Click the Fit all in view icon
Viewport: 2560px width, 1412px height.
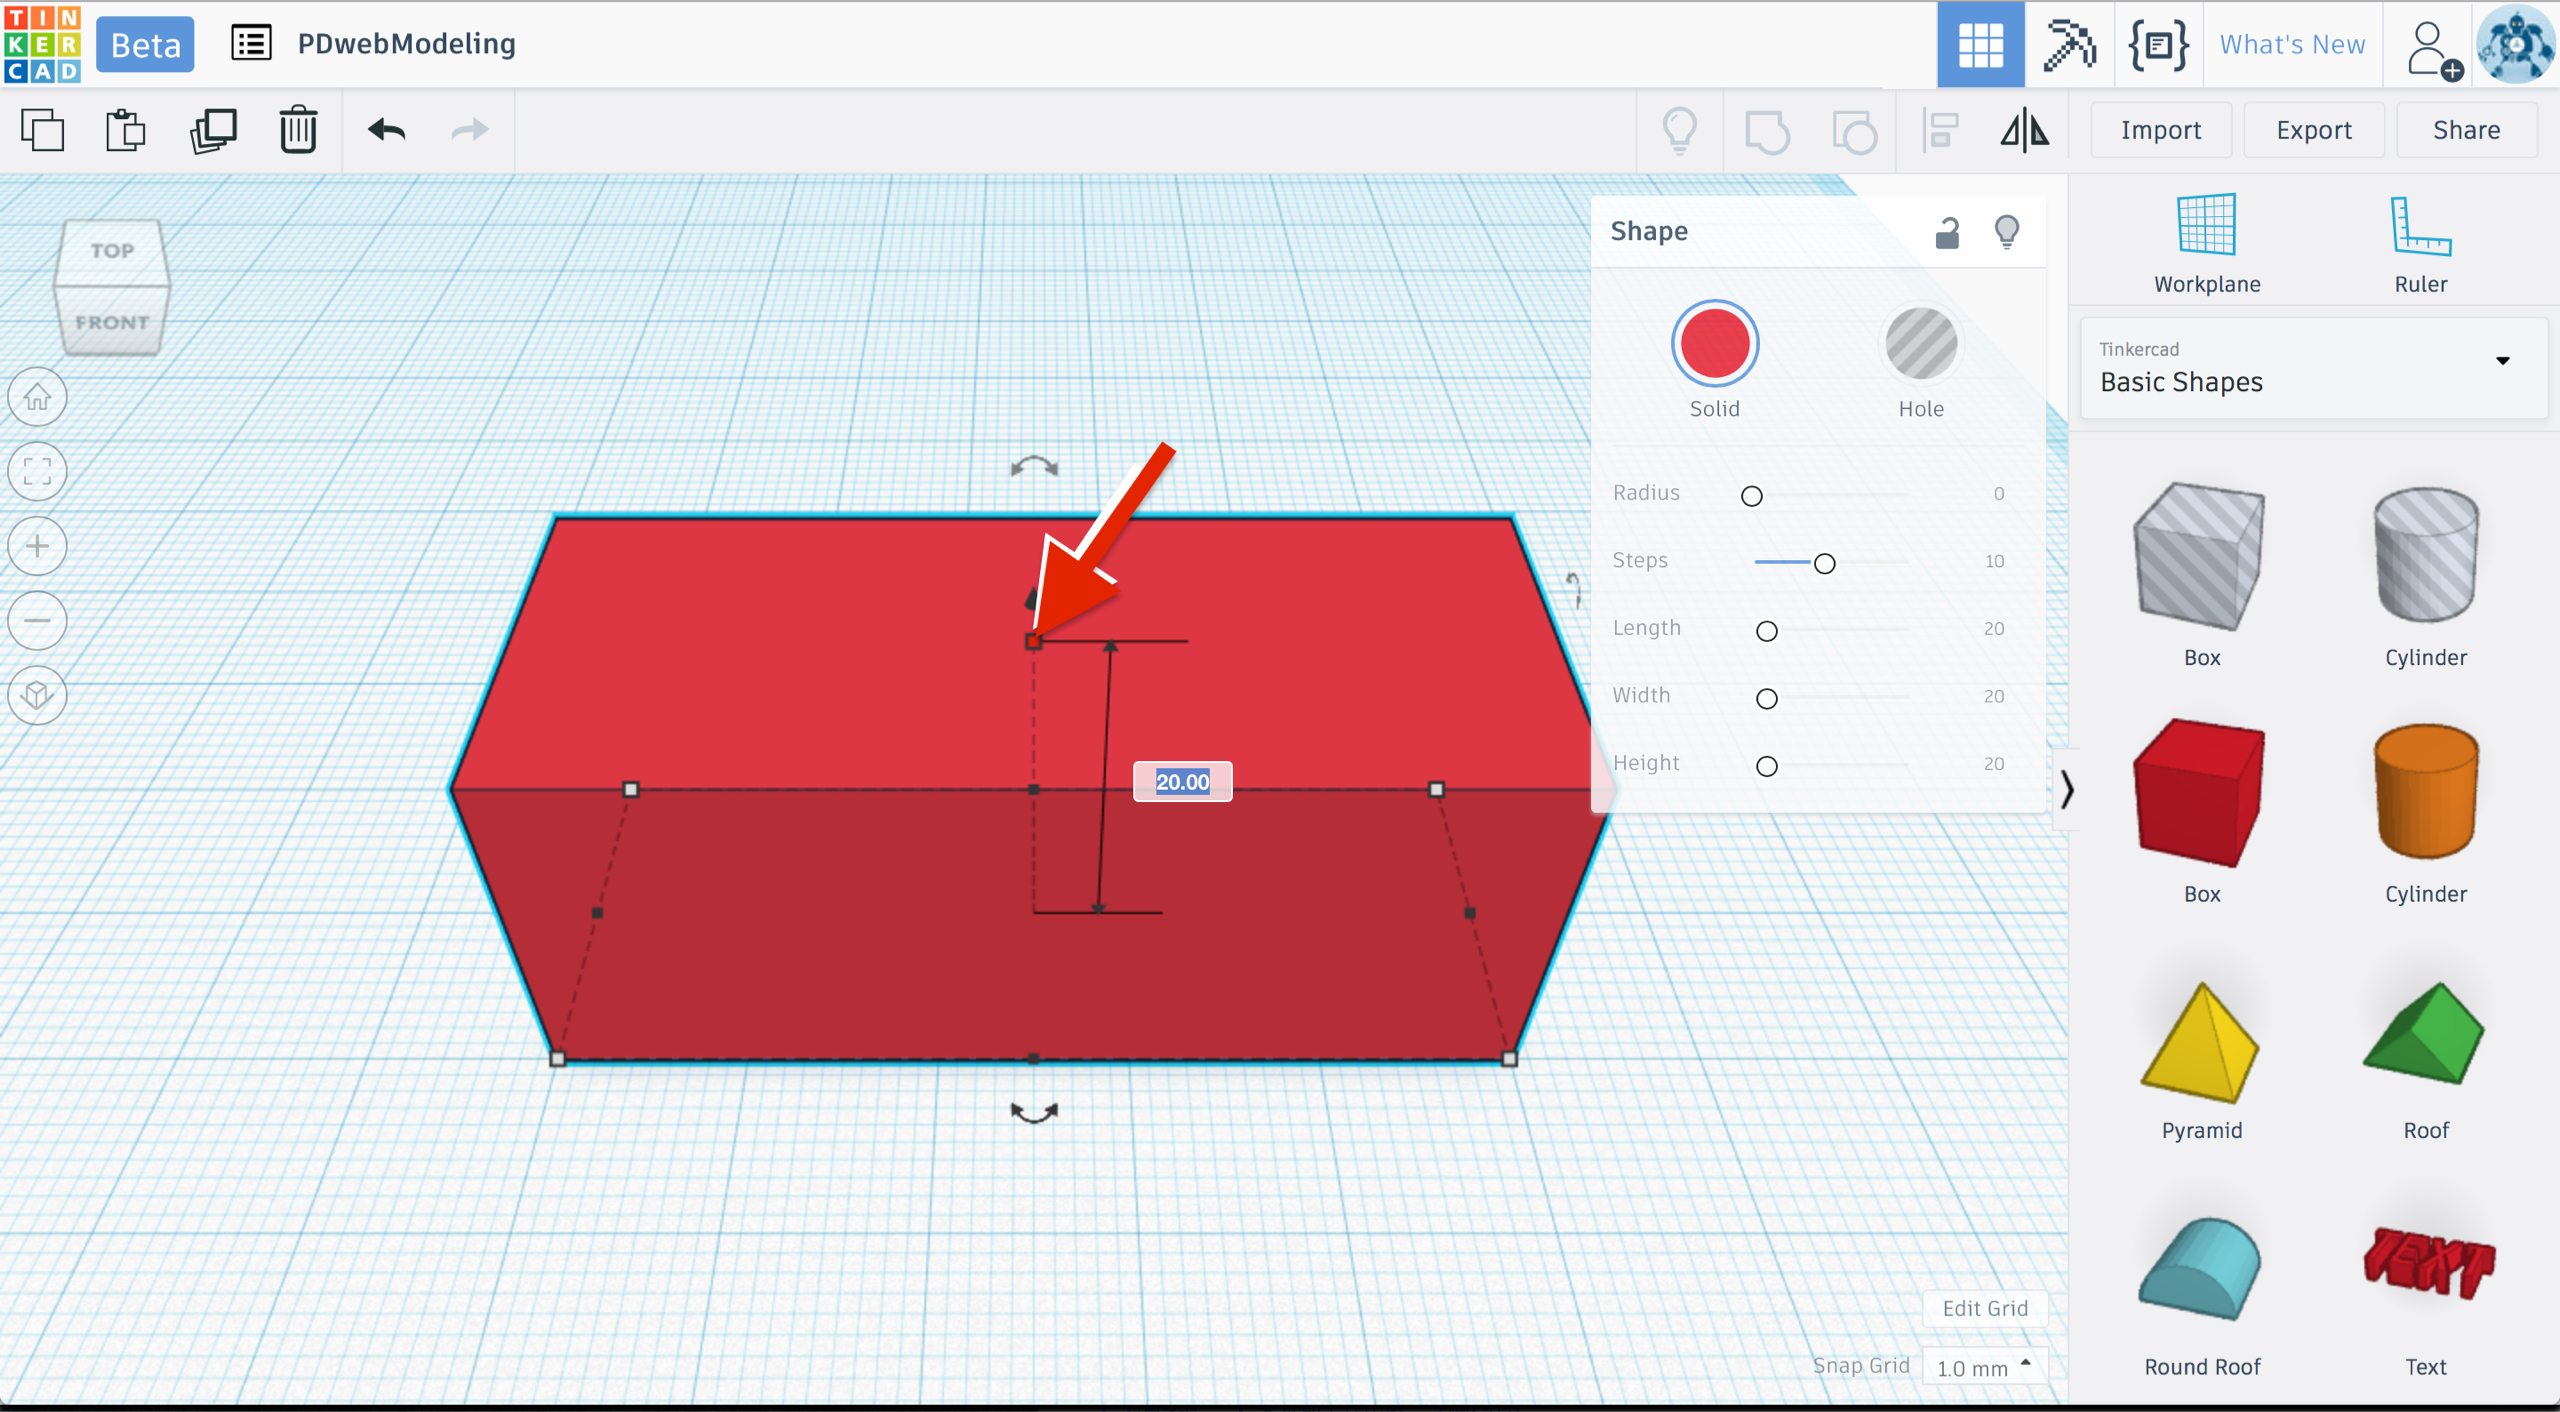tap(37, 471)
